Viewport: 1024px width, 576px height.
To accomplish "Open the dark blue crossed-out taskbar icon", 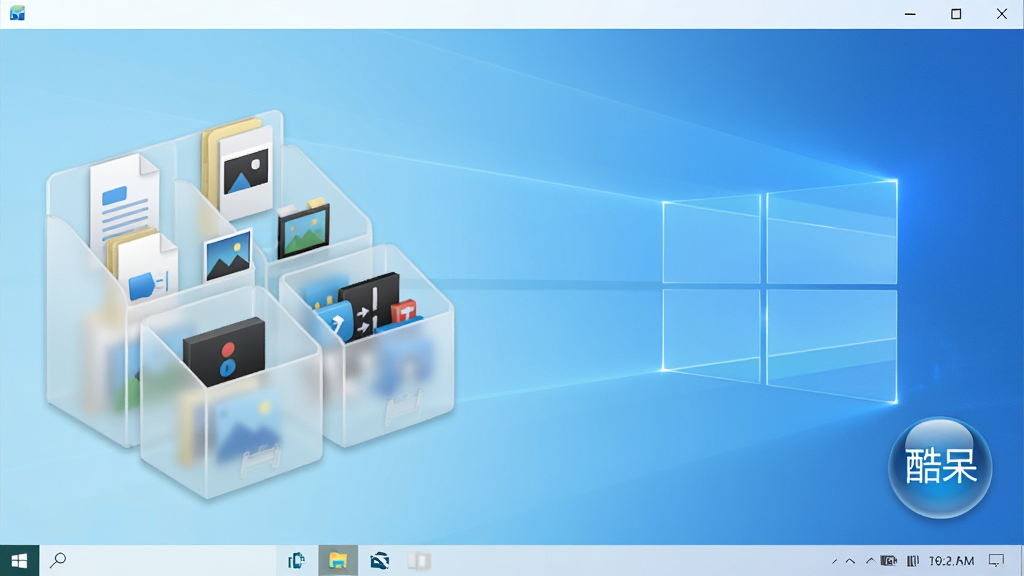I will pyautogui.click(x=379, y=560).
